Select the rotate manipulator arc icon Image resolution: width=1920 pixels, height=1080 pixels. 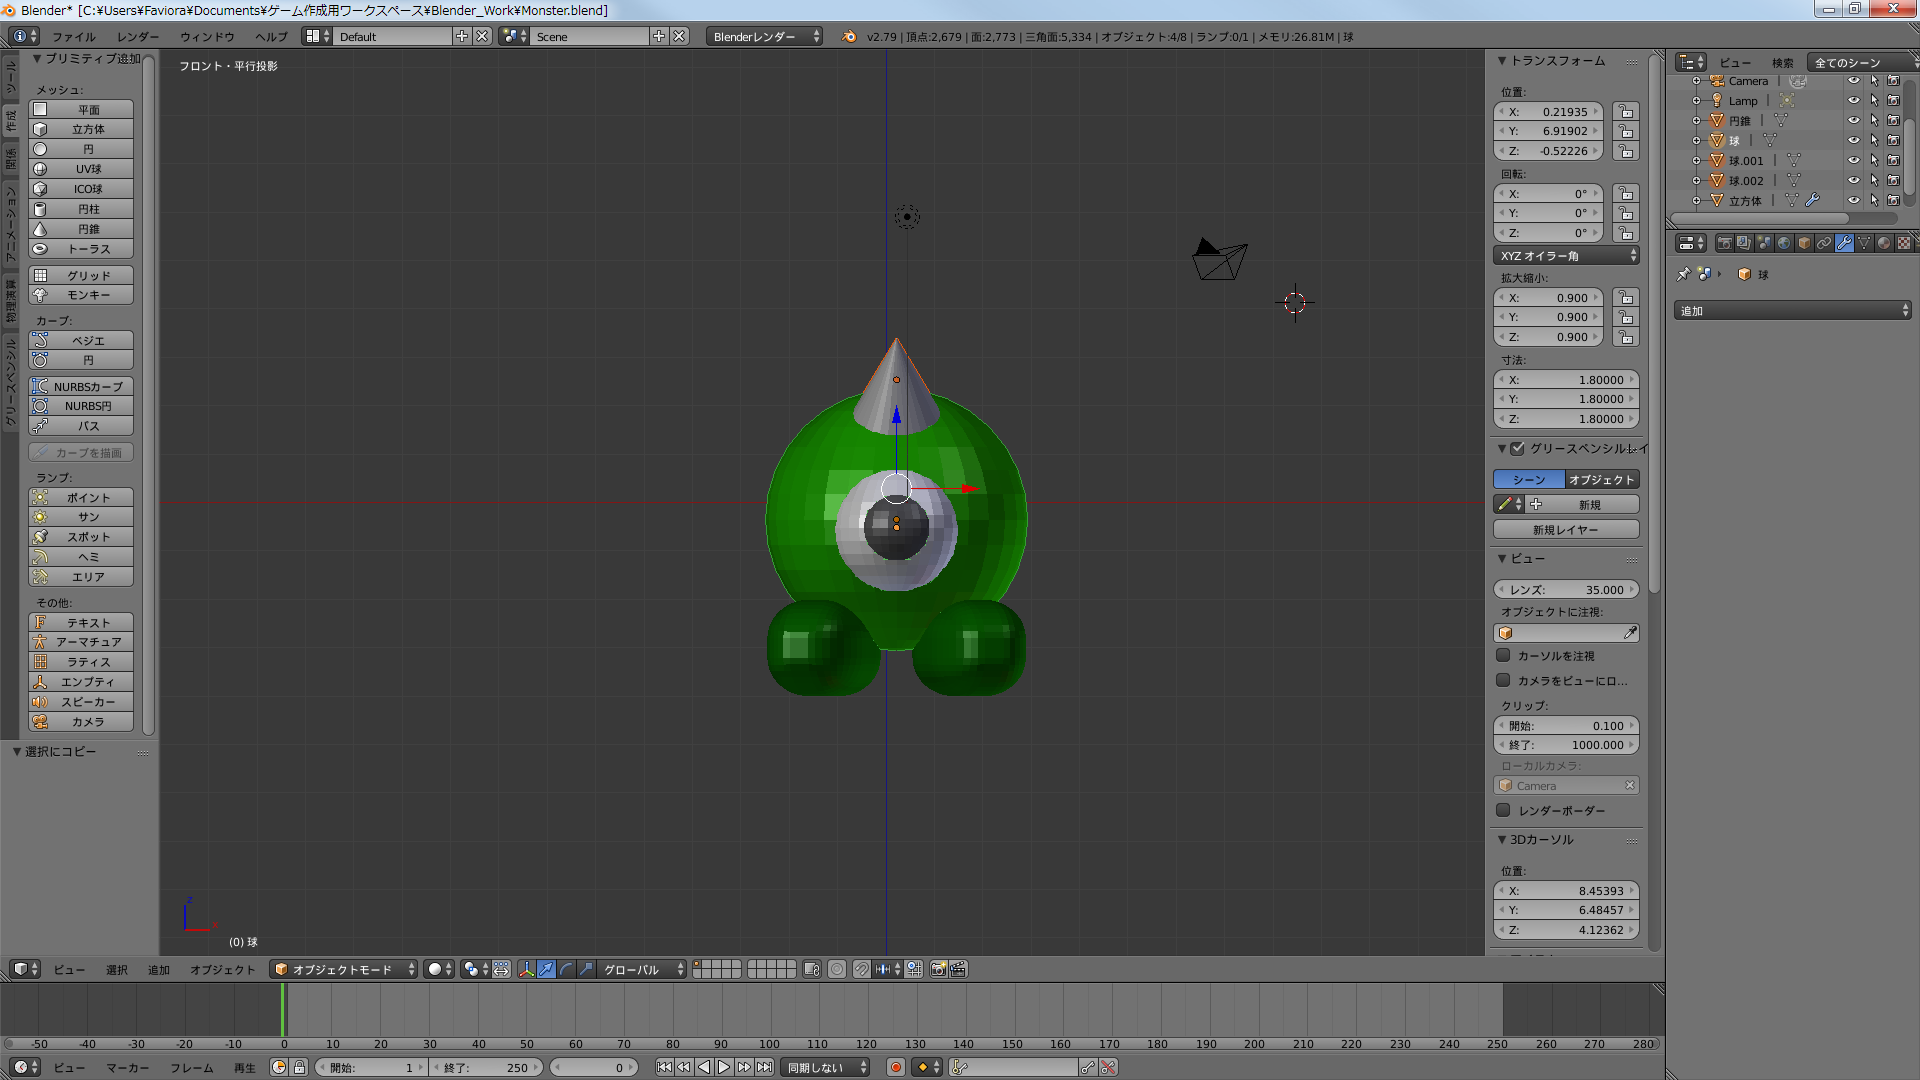[x=566, y=969]
